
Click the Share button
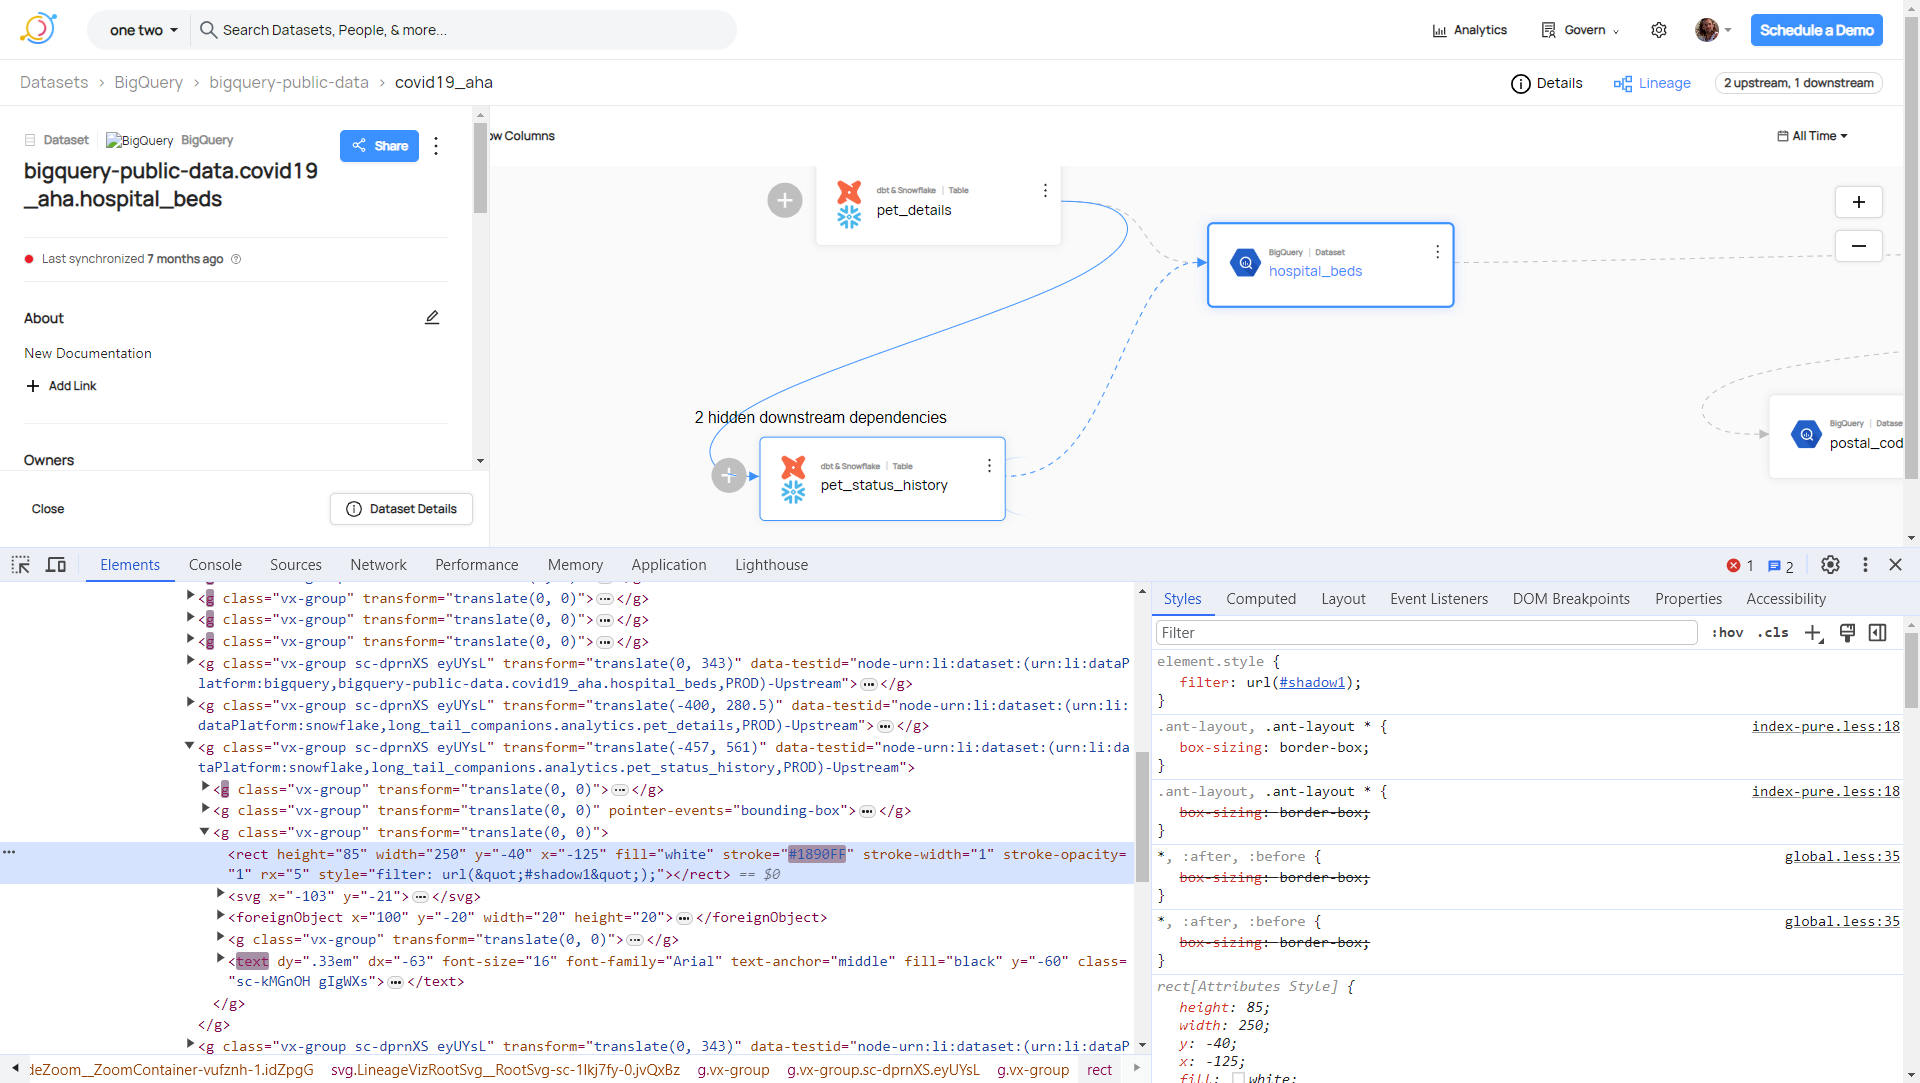pyautogui.click(x=379, y=146)
